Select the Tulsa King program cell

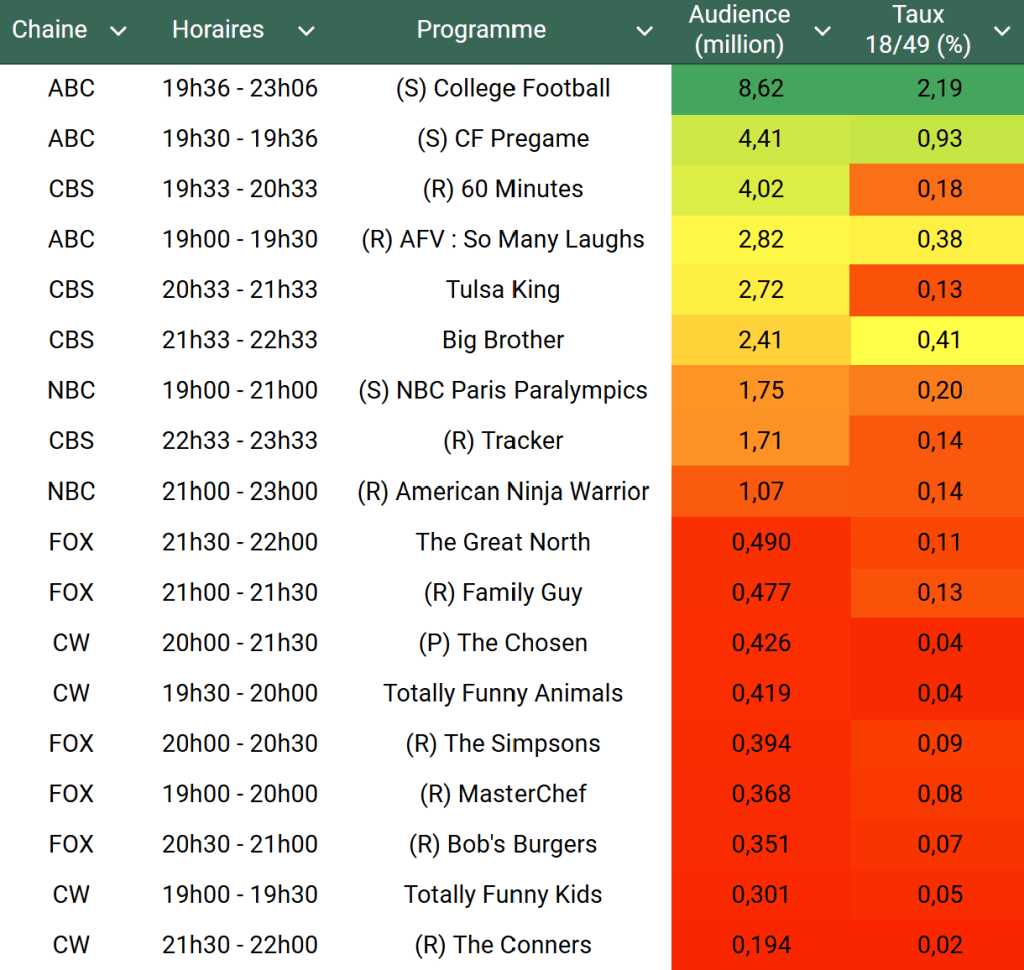[503, 290]
